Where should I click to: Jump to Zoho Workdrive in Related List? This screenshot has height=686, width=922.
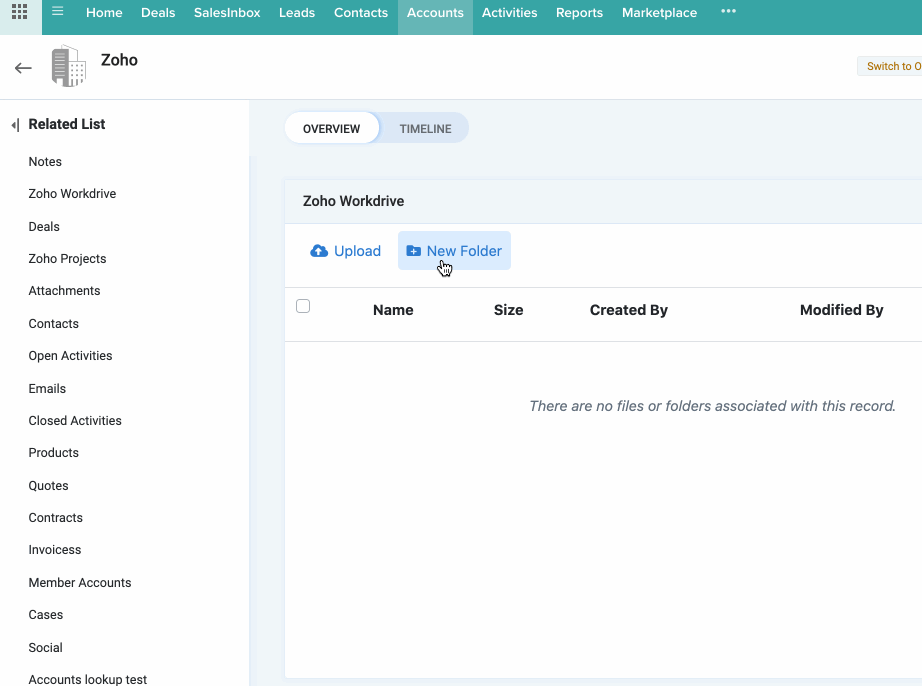click(72, 193)
